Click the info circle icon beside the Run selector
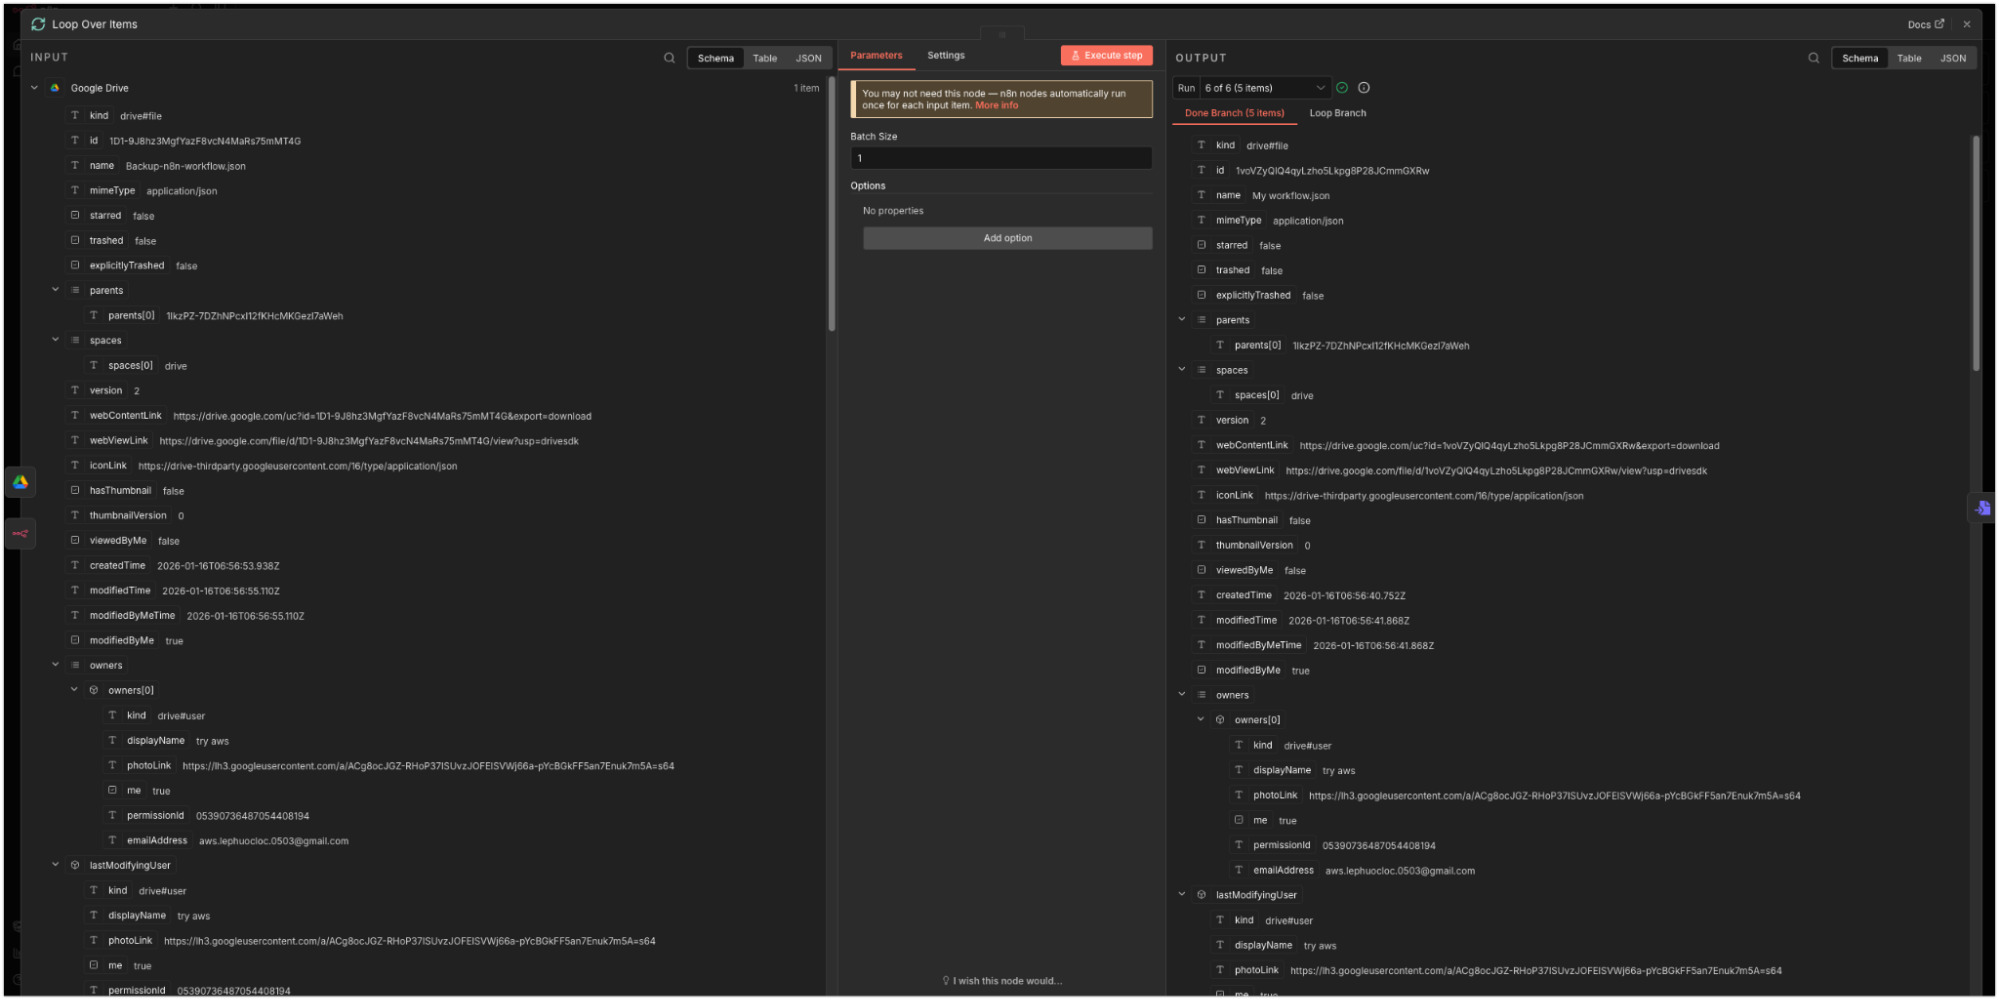Viewport: 1999px width, 1000px height. click(x=1364, y=88)
